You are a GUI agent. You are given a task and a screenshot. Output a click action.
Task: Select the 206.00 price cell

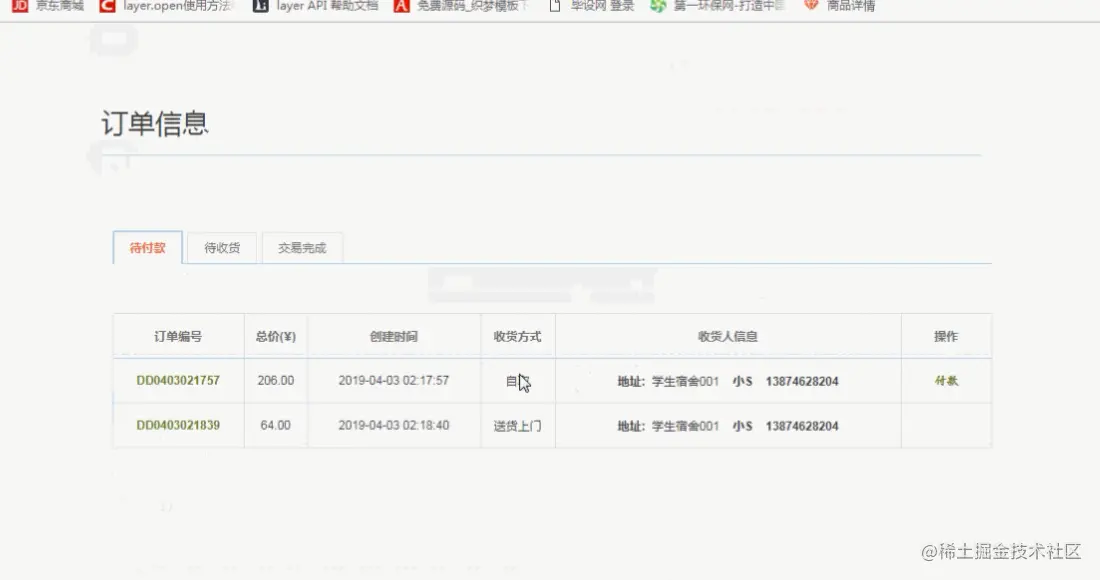(x=276, y=380)
